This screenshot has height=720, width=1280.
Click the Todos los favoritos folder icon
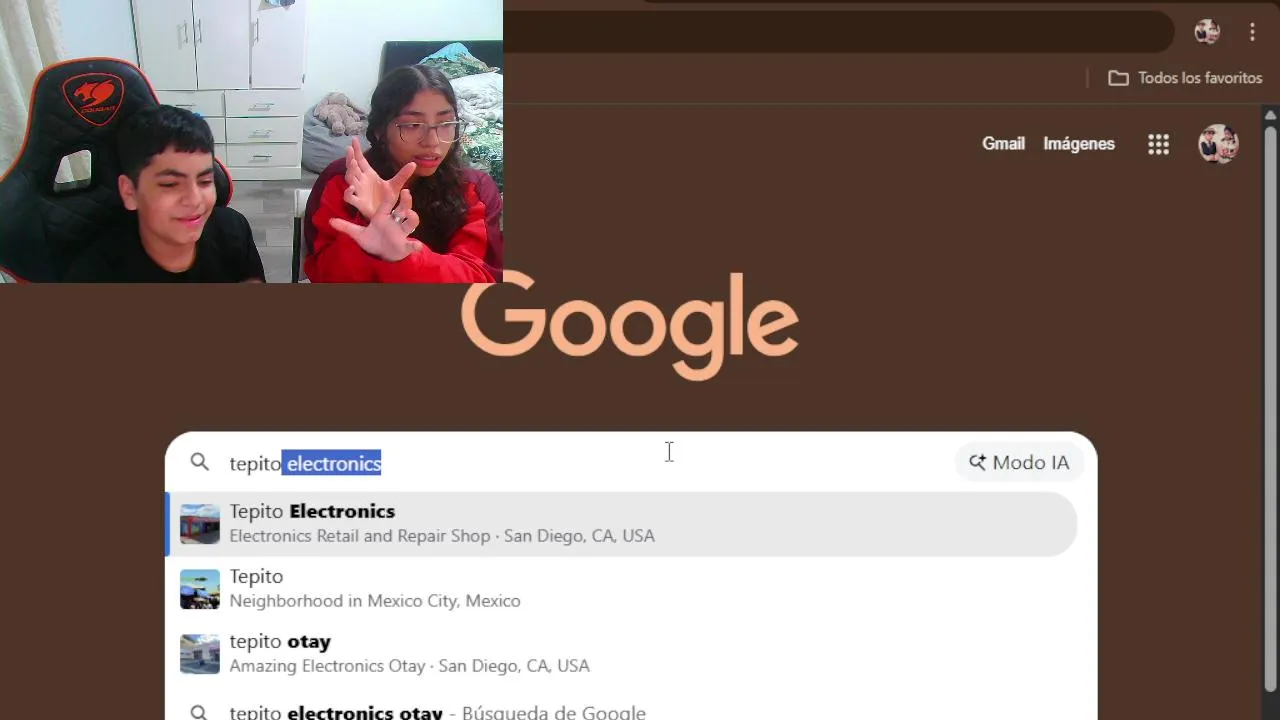pos(1118,78)
